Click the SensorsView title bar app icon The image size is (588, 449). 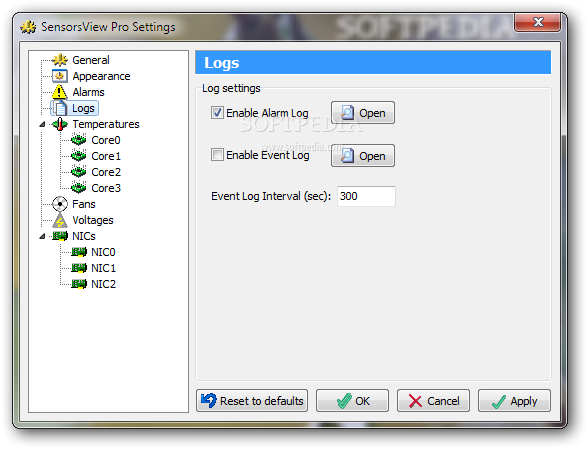click(28, 27)
